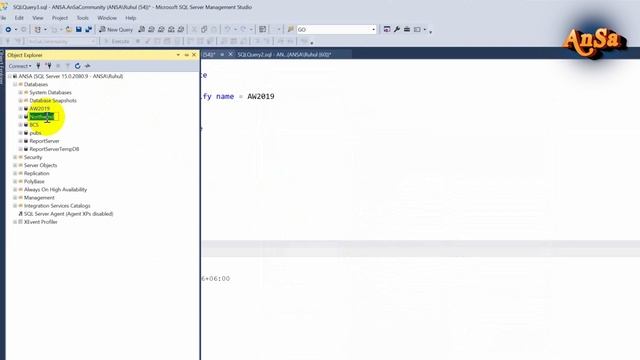This screenshot has width=640, height=360.
Task: Open the Tools menu
Action: [x=82, y=18]
